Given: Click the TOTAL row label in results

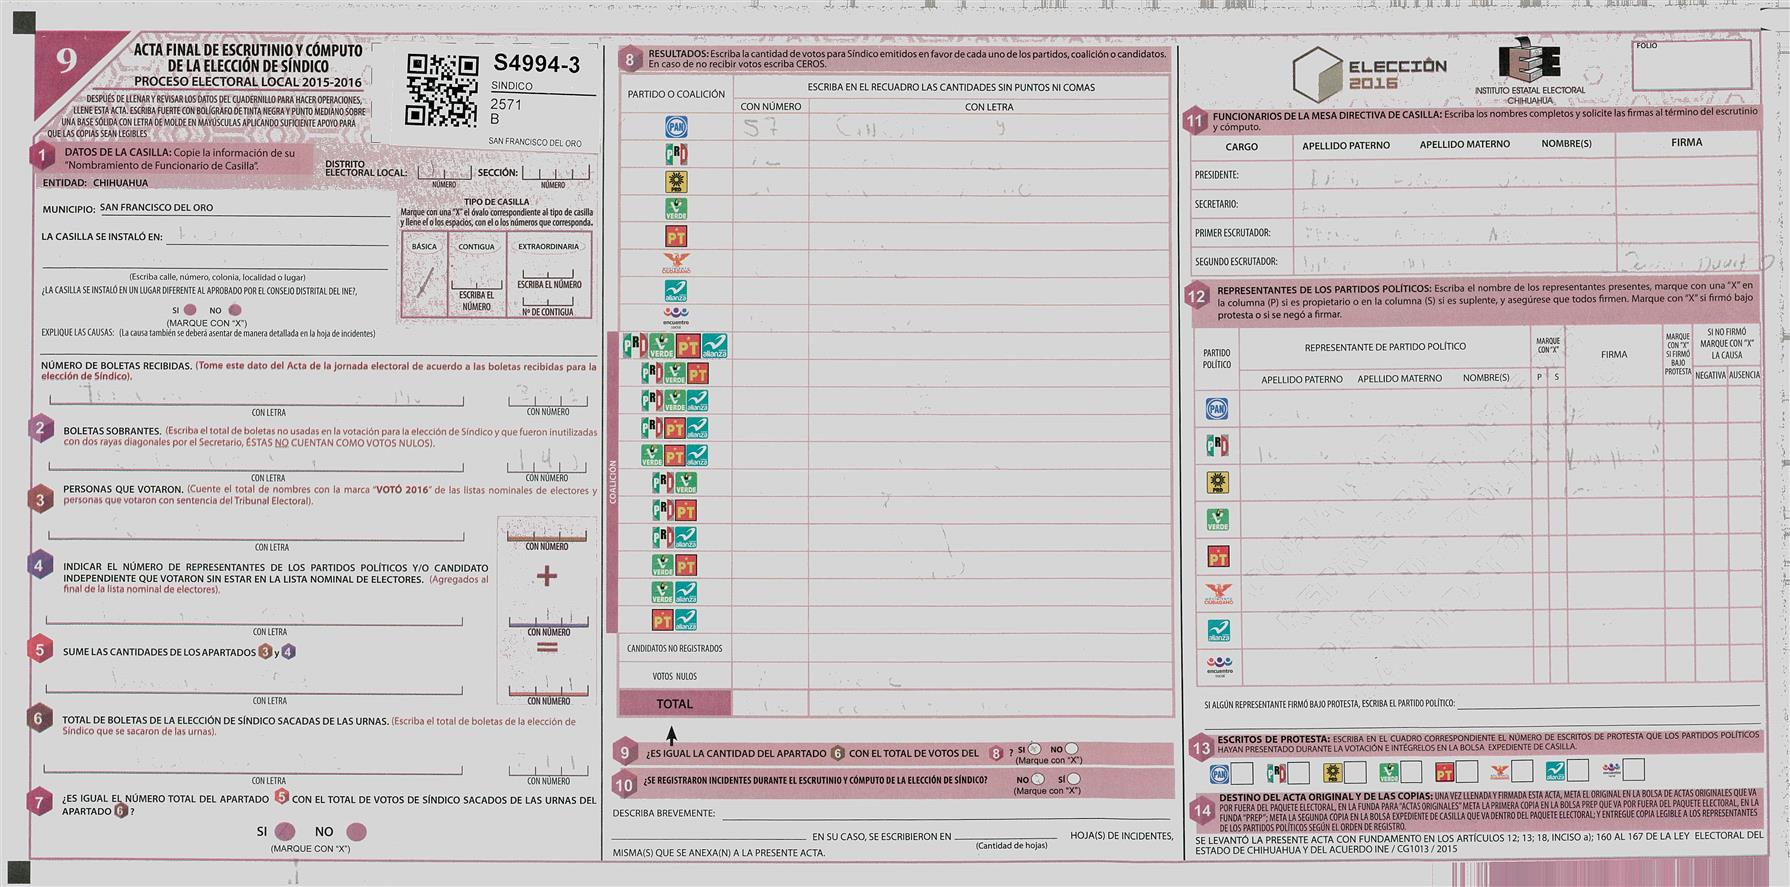Looking at the screenshot, I should point(674,704).
